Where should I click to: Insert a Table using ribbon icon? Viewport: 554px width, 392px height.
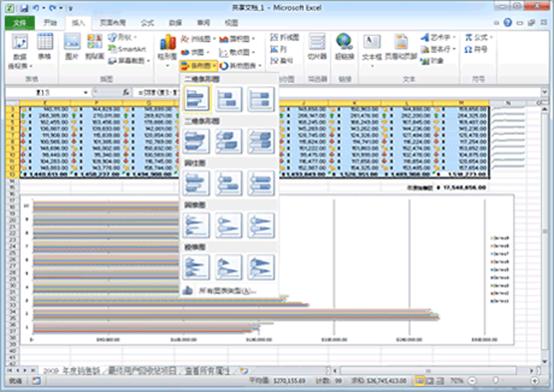[45, 47]
